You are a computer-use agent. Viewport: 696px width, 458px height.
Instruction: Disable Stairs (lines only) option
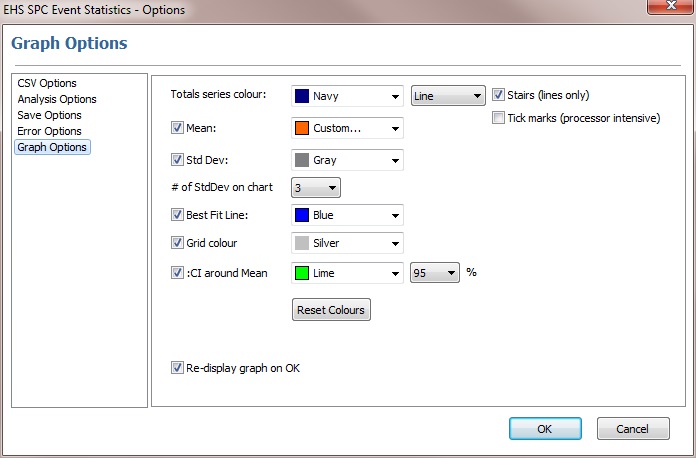499,96
